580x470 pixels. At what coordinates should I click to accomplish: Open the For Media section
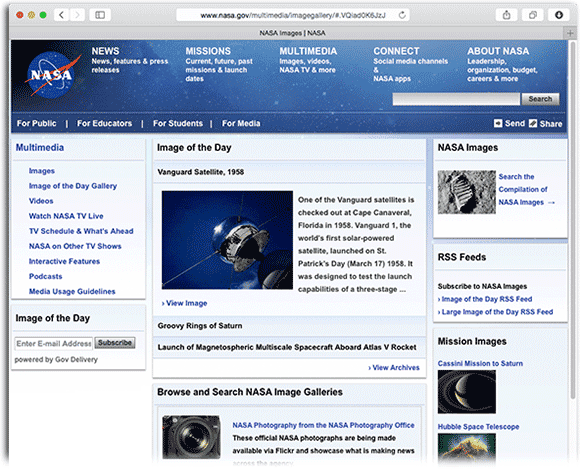241,123
